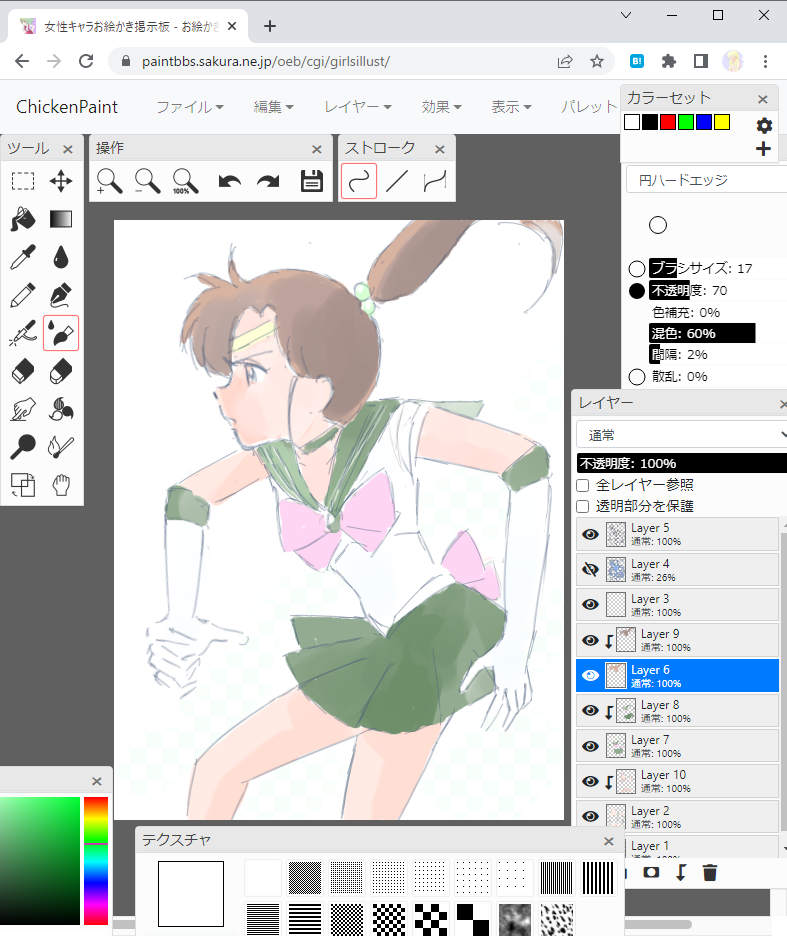This screenshot has height=936, width=787.
Task: Choose the gradient fill tool
Action: 61,219
